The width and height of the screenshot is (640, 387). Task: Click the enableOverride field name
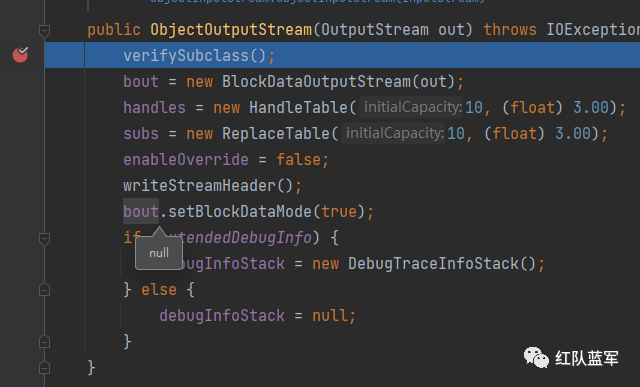[186, 160]
